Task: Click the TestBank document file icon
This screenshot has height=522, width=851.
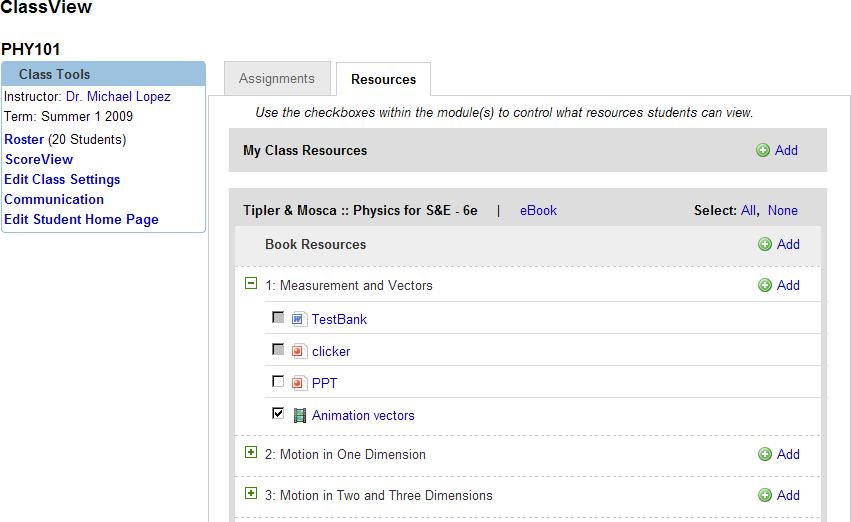Action: (x=298, y=319)
